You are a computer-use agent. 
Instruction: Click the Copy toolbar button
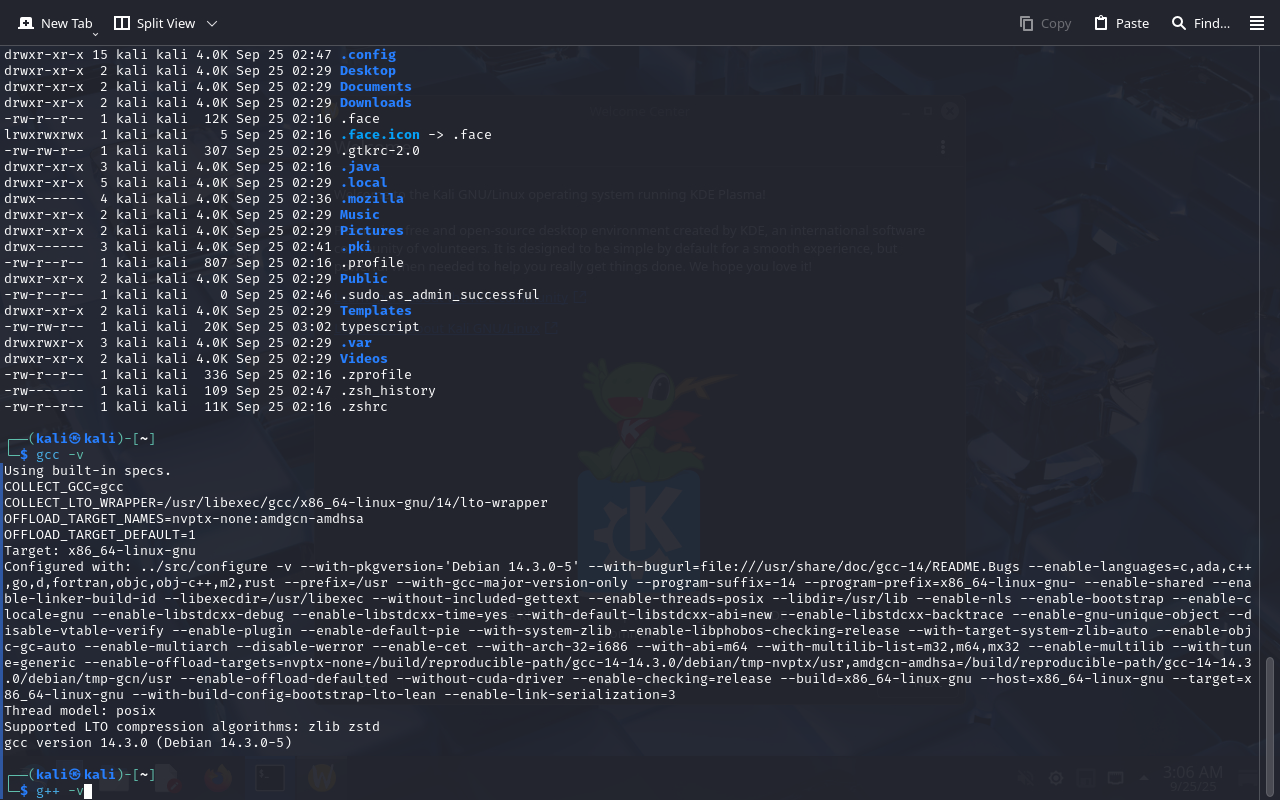[x=1045, y=23]
